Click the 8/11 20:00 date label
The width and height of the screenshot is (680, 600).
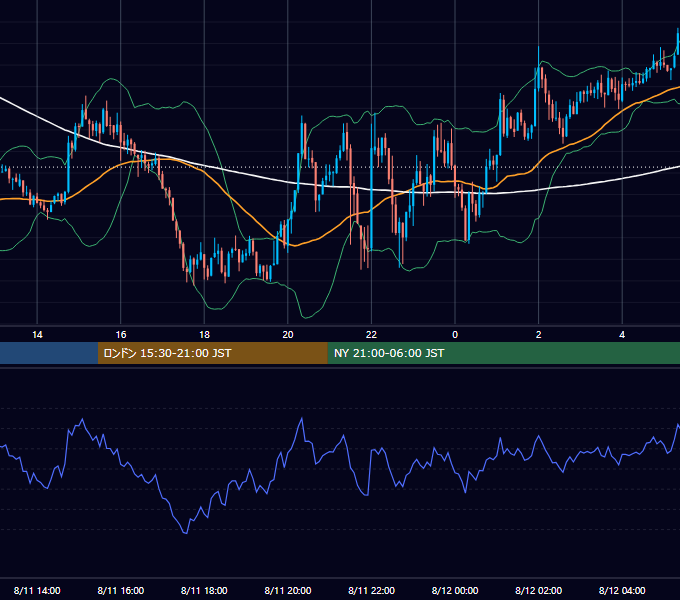(288, 590)
